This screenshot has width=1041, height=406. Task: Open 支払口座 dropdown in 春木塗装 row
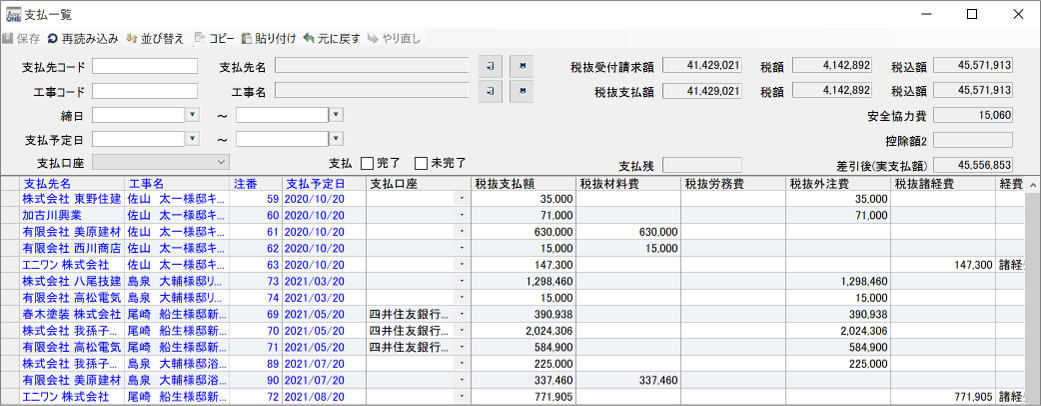coord(461,313)
